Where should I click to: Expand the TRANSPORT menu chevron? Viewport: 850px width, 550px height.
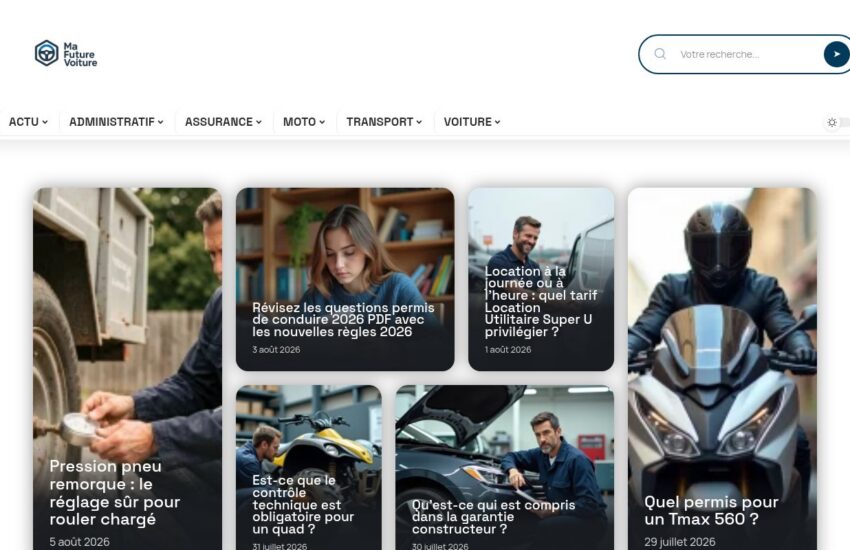[419, 122]
